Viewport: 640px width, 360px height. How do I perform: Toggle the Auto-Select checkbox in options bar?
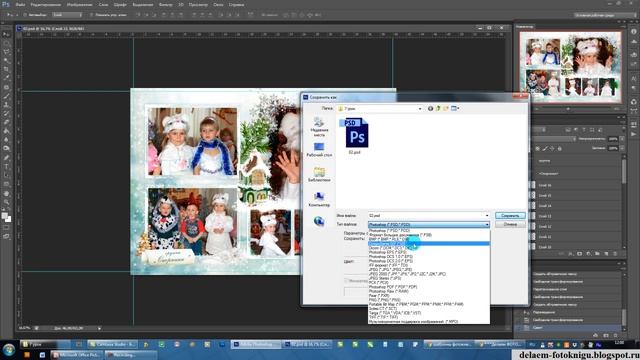(25, 15)
